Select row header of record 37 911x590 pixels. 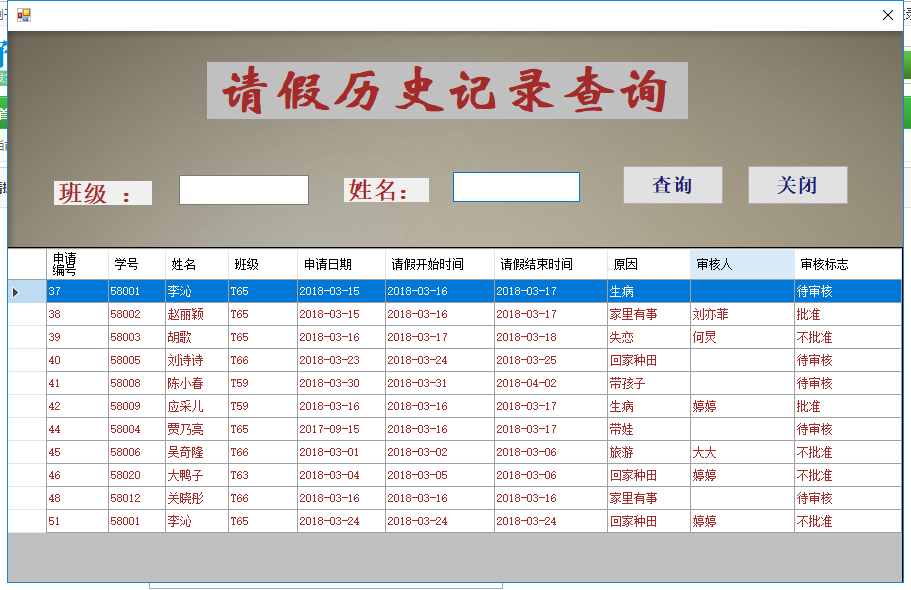26,292
